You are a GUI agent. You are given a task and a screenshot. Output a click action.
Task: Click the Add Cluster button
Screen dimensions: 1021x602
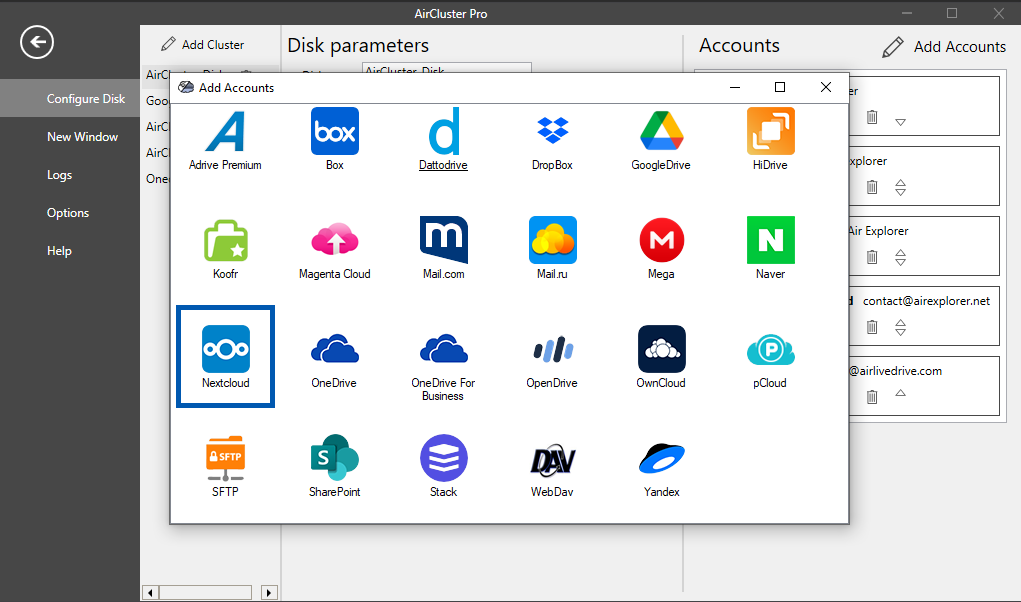click(x=203, y=44)
